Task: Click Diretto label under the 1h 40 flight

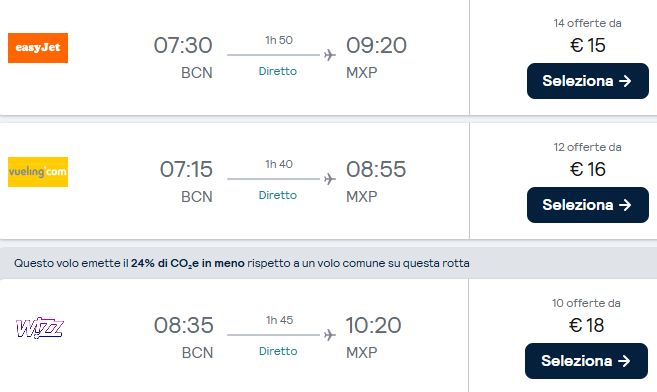Action: coord(277,195)
